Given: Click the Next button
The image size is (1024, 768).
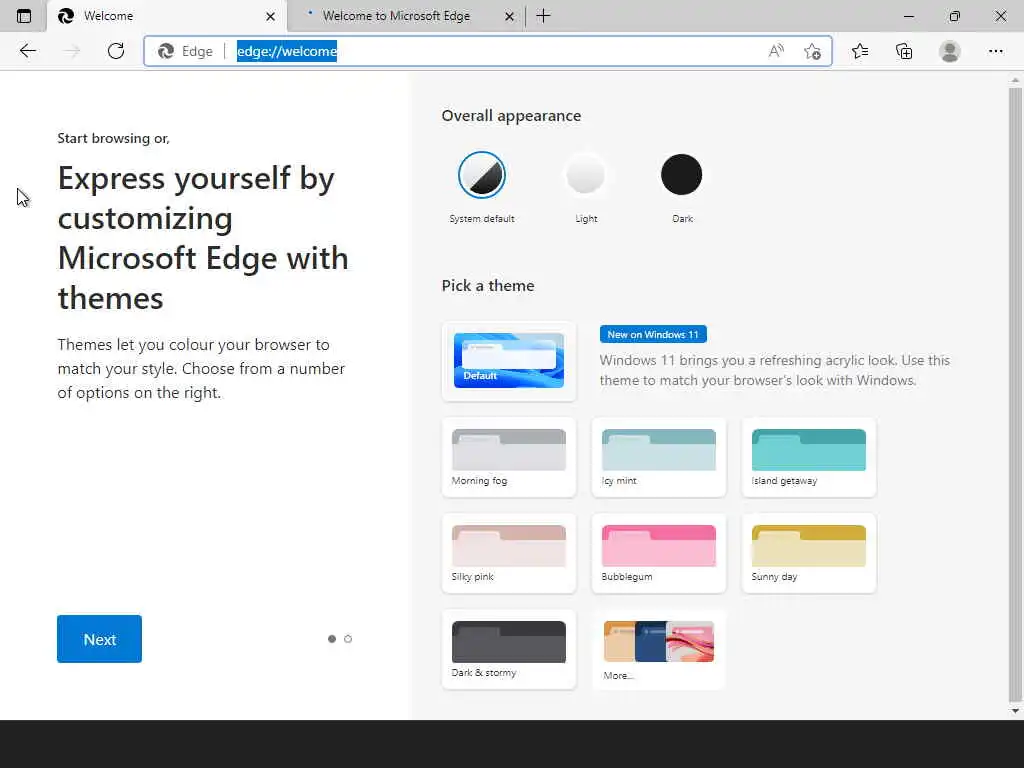Looking at the screenshot, I should point(99,639).
